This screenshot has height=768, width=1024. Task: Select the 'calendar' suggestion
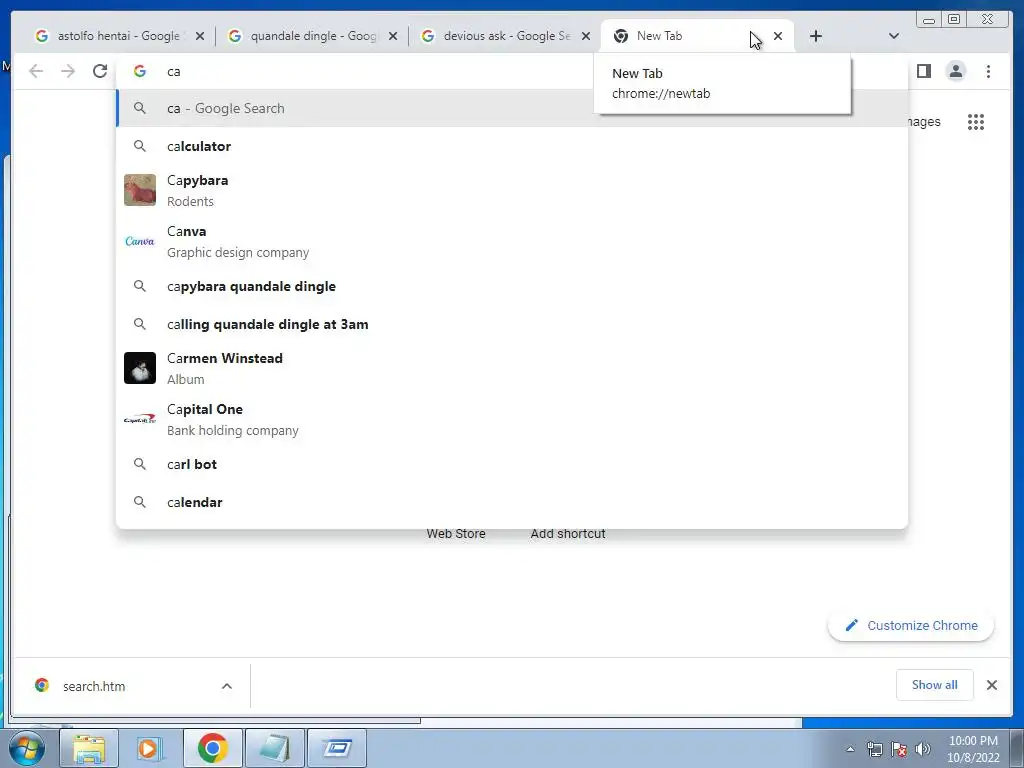511,502
